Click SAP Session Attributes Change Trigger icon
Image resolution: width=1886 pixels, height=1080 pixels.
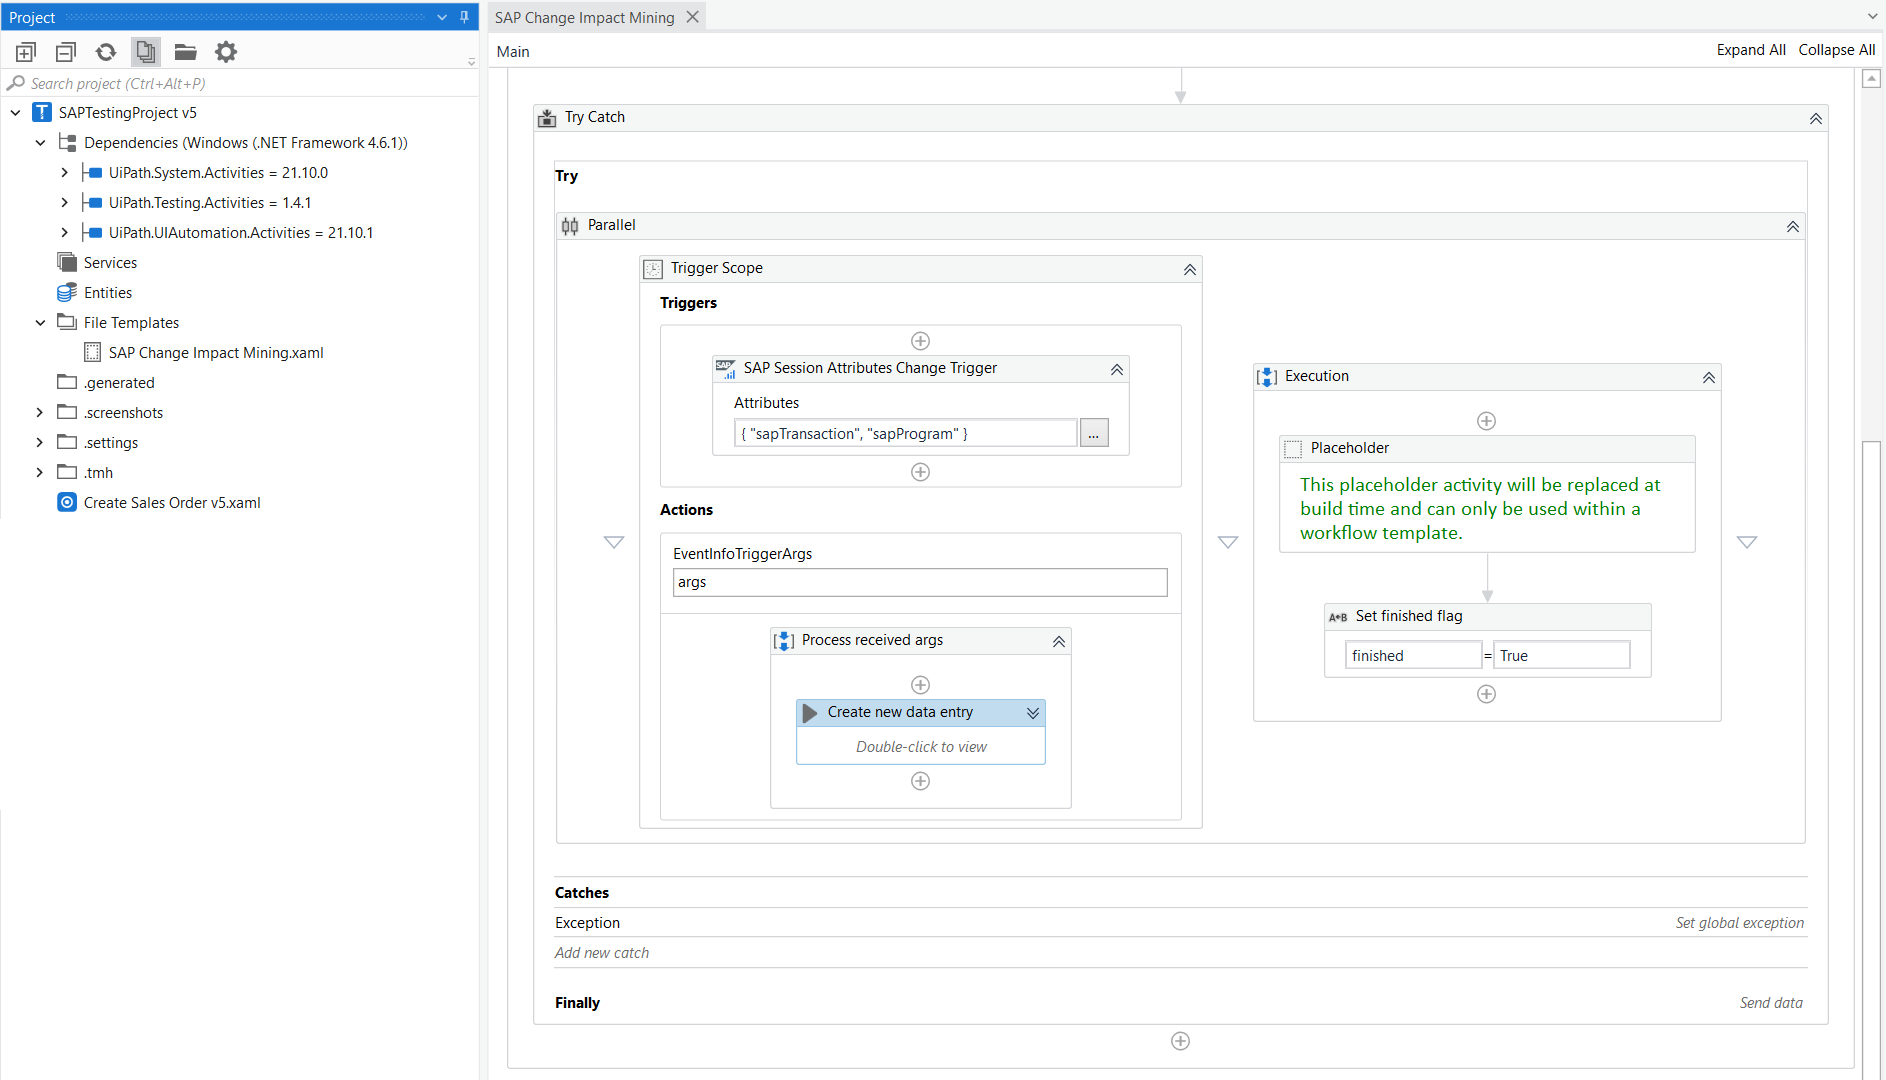pos(726,369)
